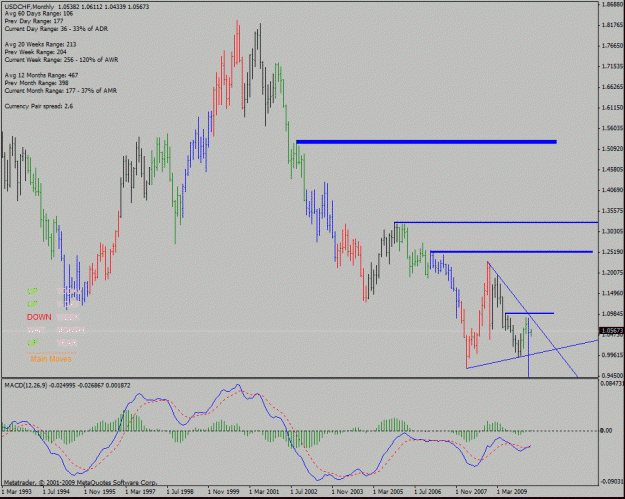Select the blue horizontal line near 1.3250
The image size is (625, 499).
tap(496, 222)
